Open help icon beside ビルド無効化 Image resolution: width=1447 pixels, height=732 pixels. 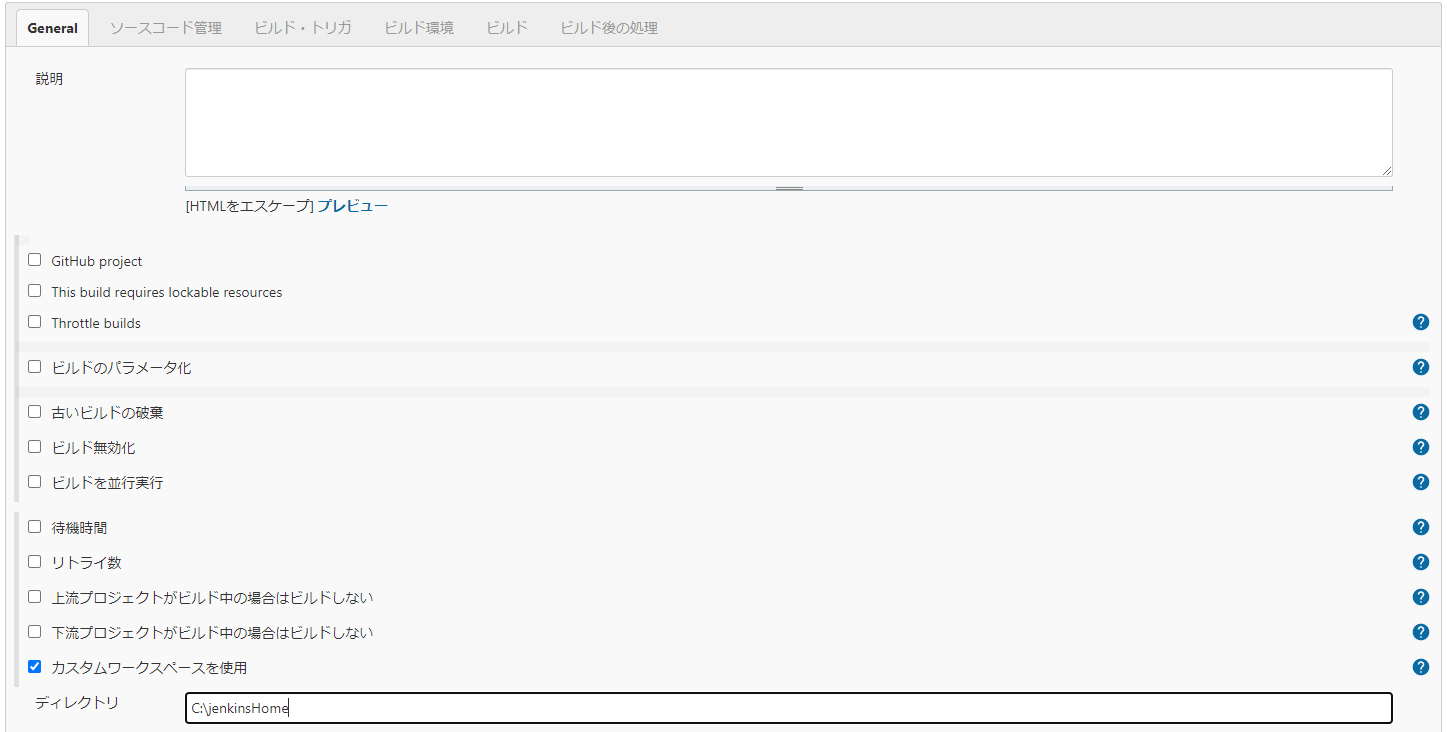(x=1420, y=447)
